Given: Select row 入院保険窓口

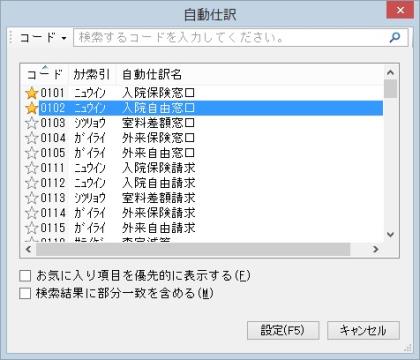Looking at the screenshot, I should pyautogui.click(x=204, y=93).
